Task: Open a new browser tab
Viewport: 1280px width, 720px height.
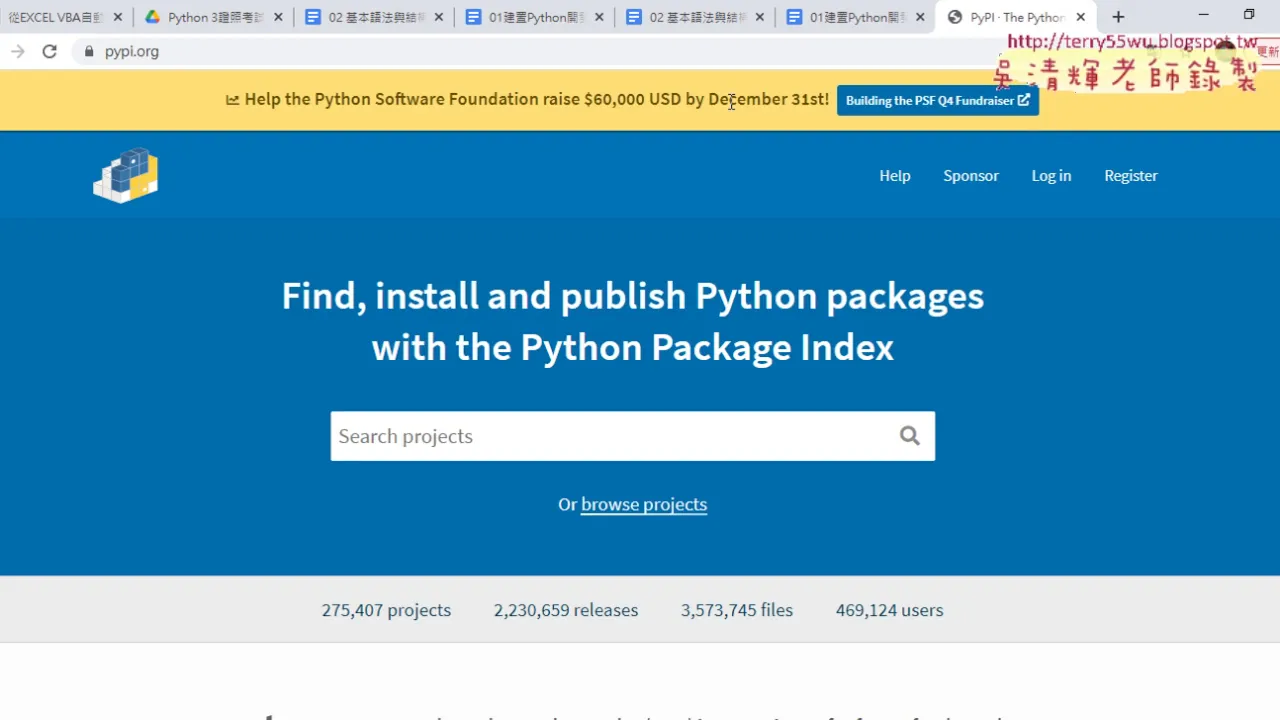Action: [1118, 17]
